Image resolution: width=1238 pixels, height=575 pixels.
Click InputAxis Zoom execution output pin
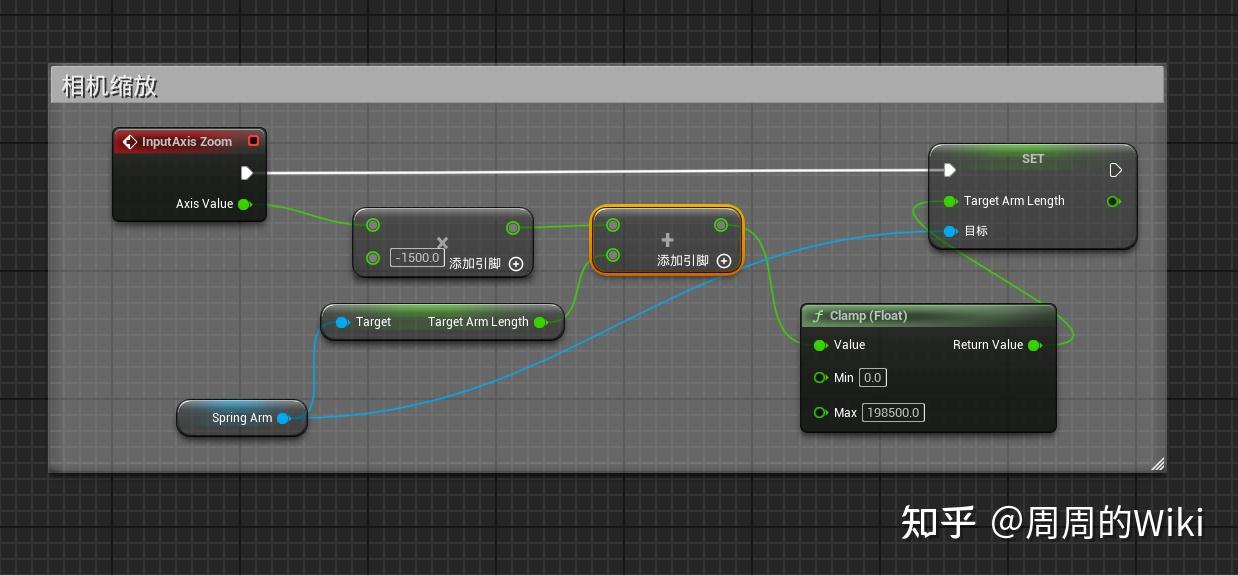[x=246, y=173]
